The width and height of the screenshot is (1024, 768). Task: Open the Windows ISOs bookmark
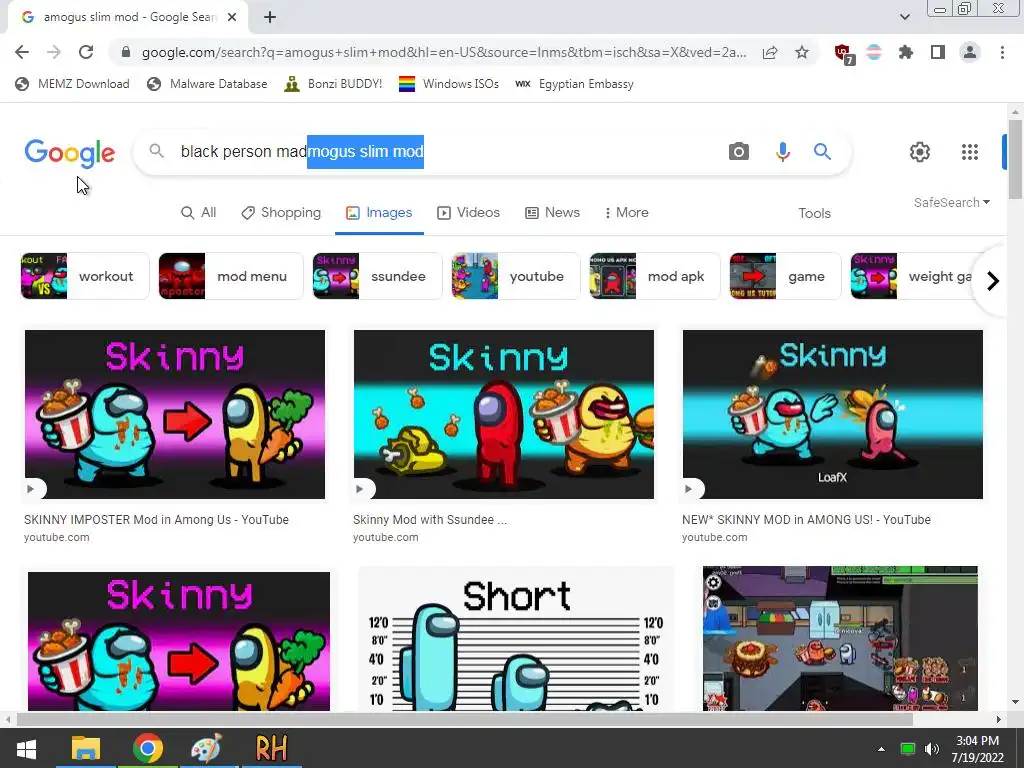449,84
